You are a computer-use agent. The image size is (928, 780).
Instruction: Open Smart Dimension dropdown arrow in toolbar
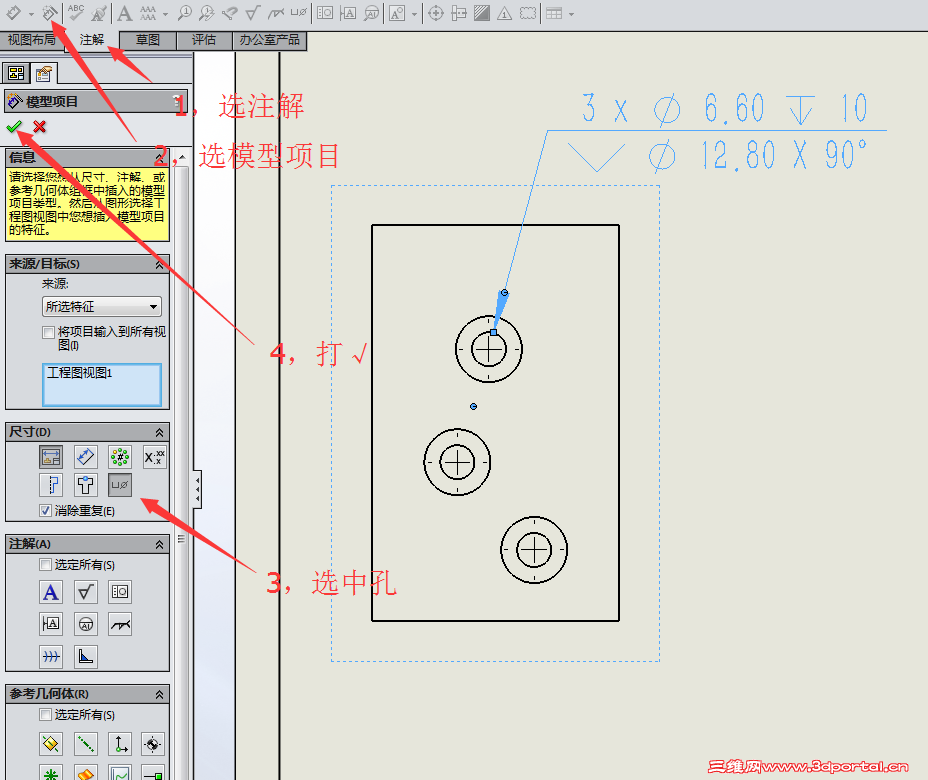[31, 14]
